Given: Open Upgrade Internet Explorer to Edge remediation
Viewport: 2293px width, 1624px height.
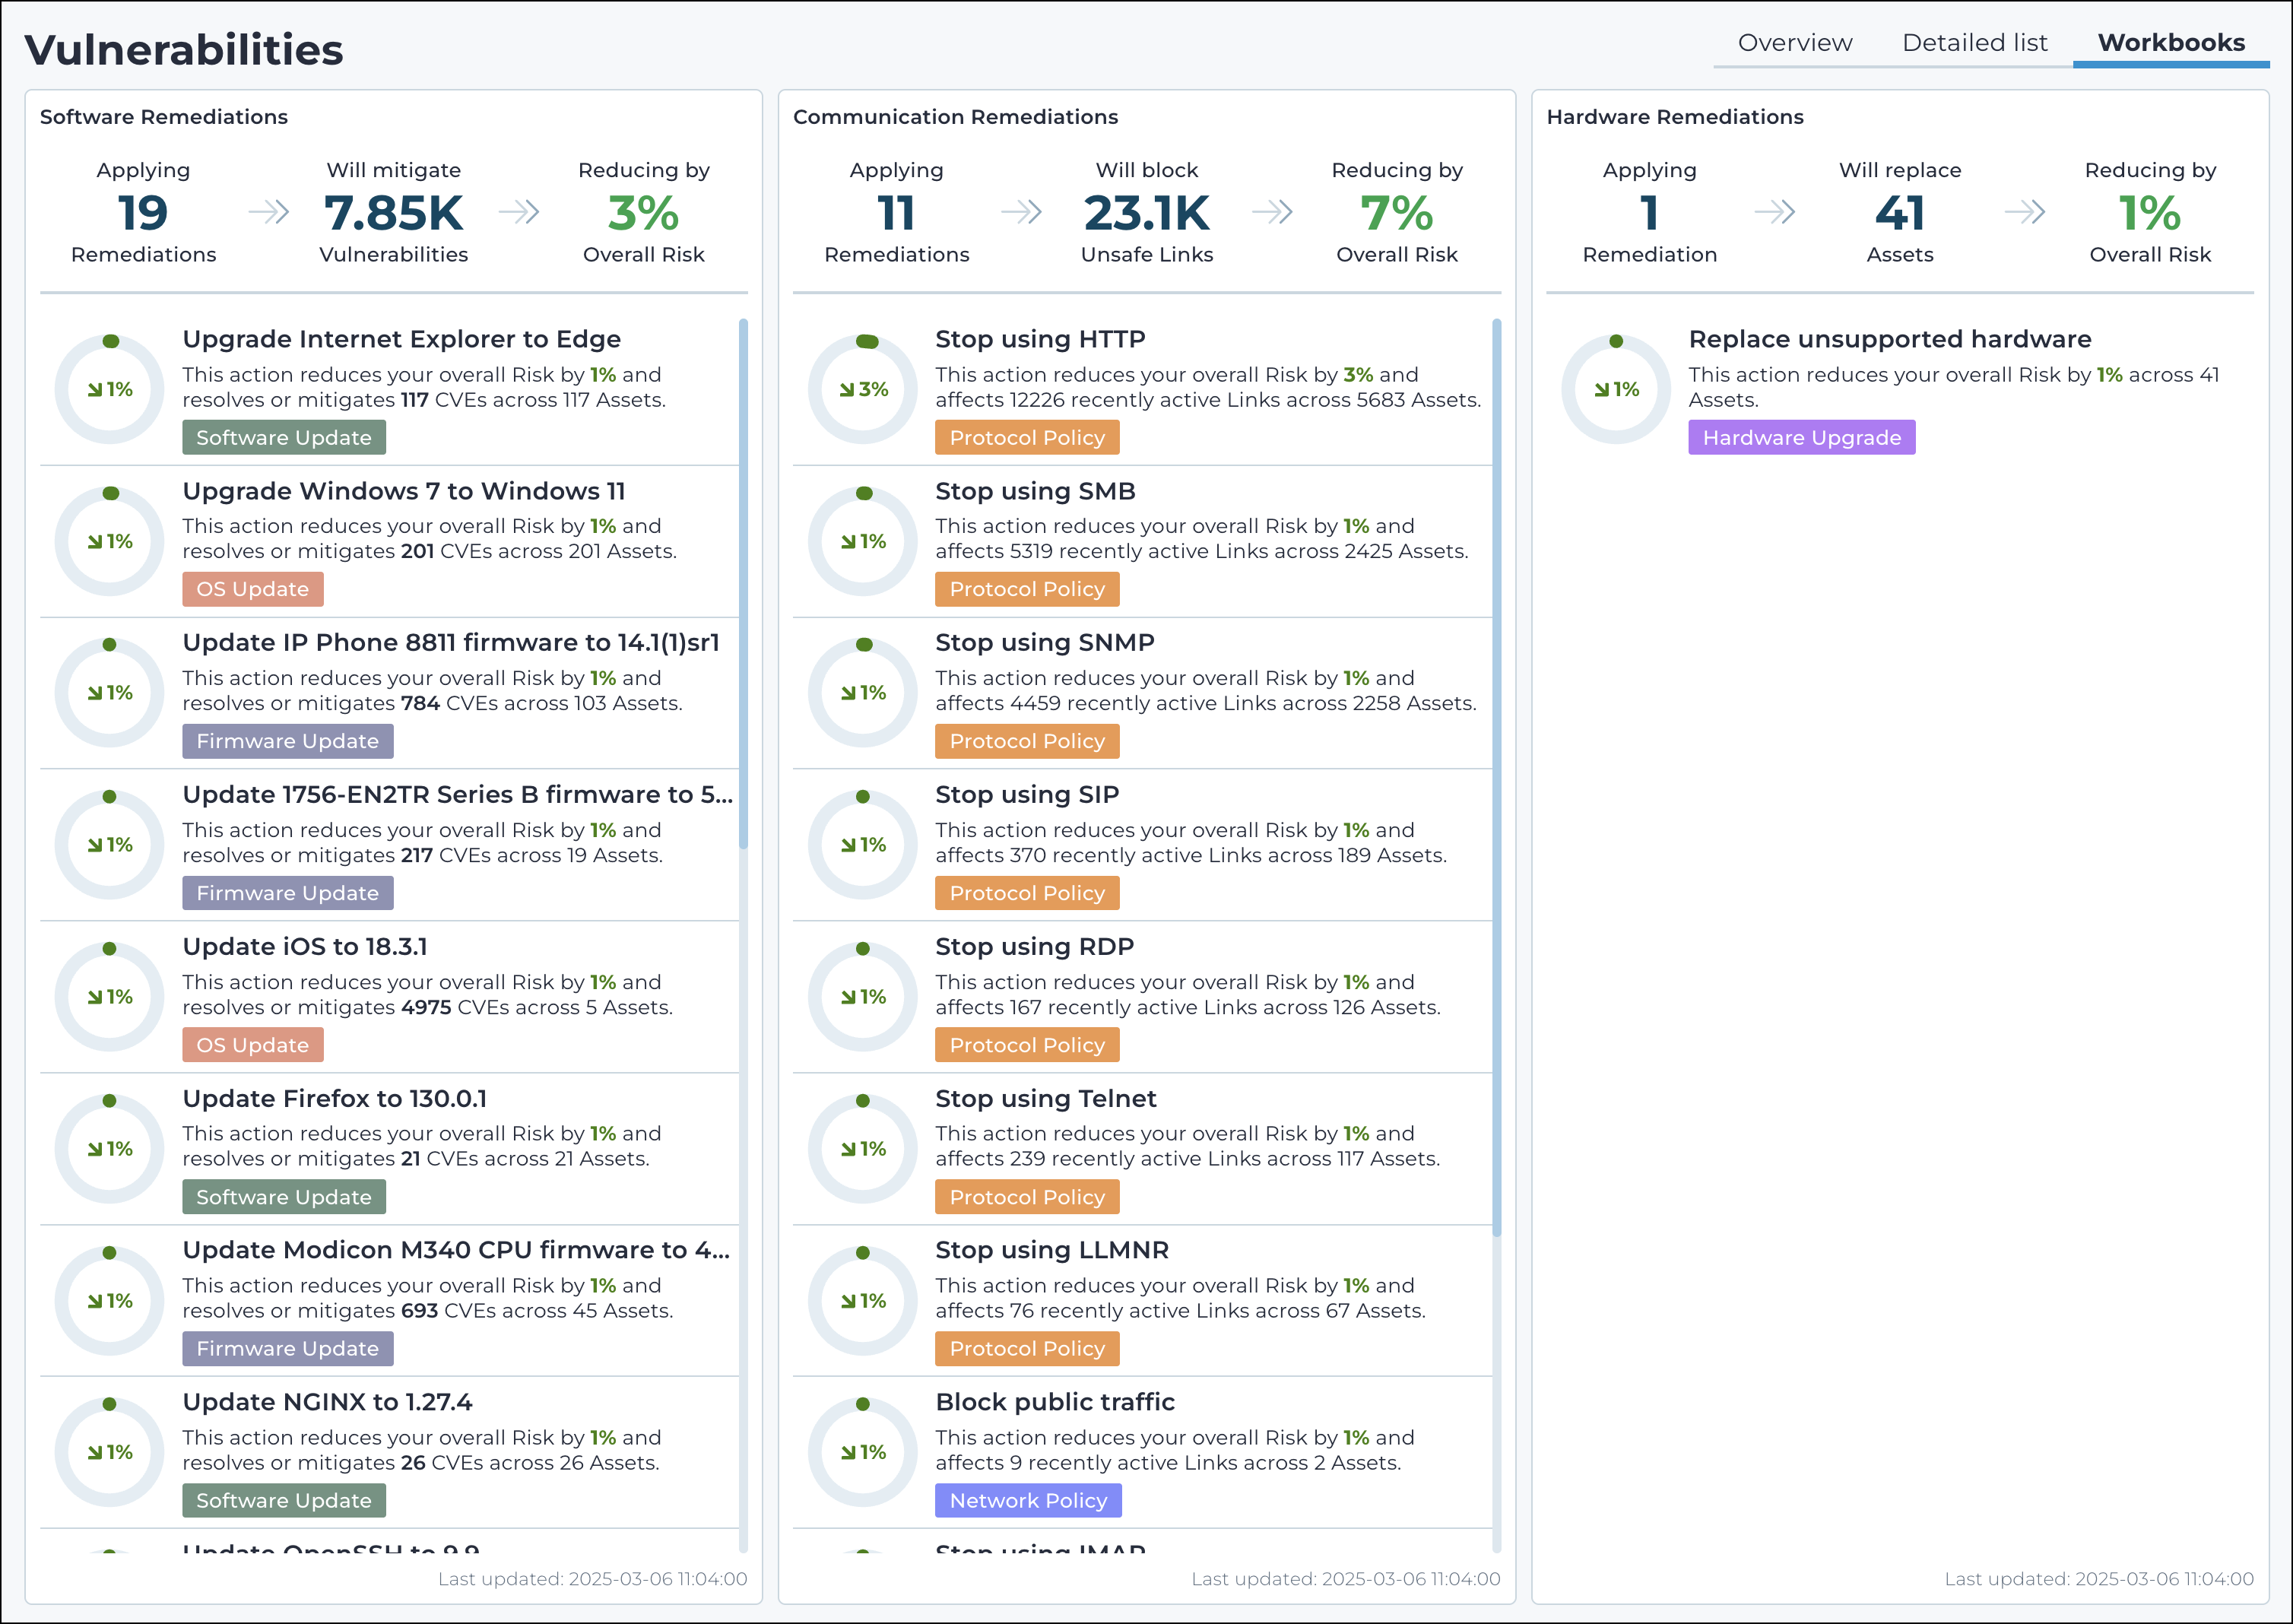Looking at the screenshot, I should point(401,339).
